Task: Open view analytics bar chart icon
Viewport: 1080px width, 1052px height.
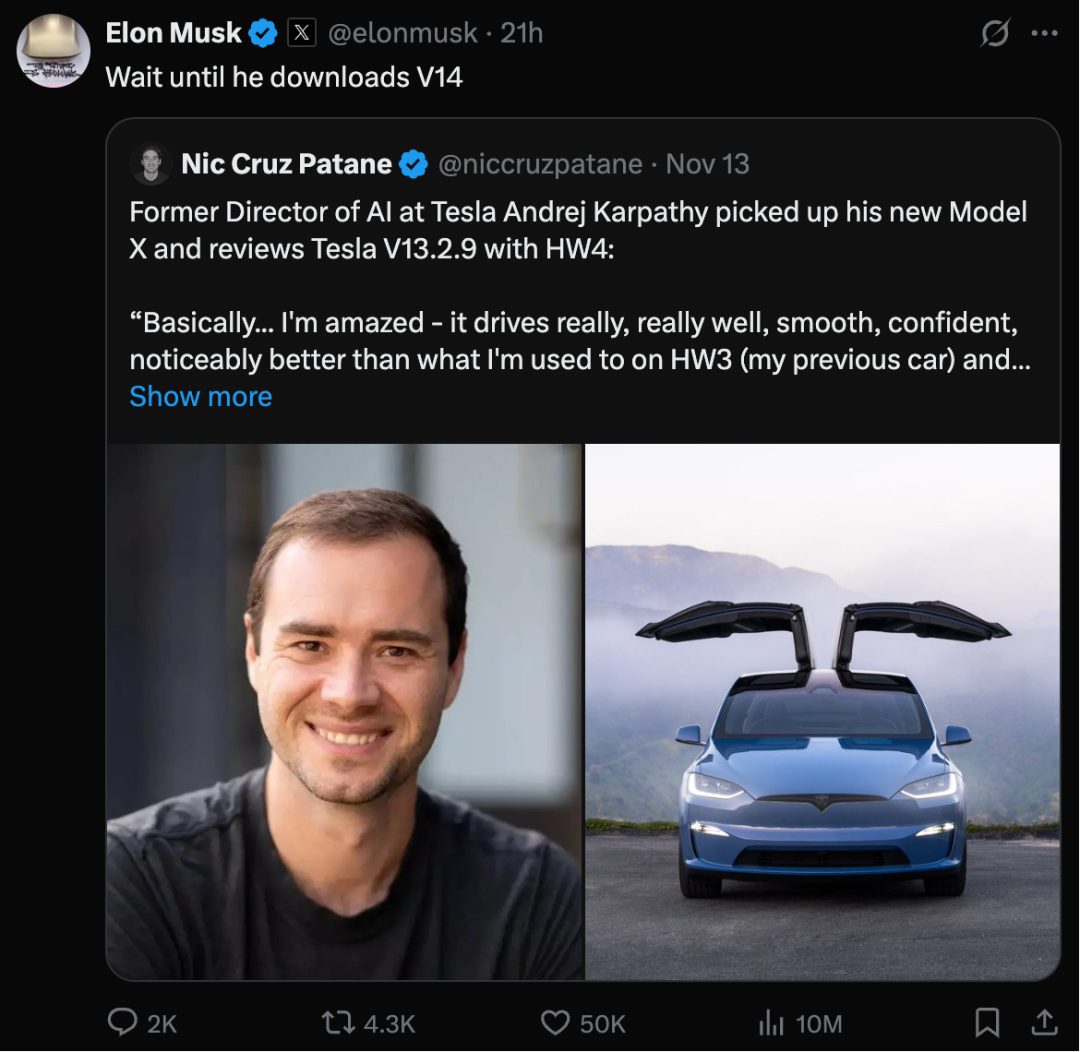Action: [771, 1022]
